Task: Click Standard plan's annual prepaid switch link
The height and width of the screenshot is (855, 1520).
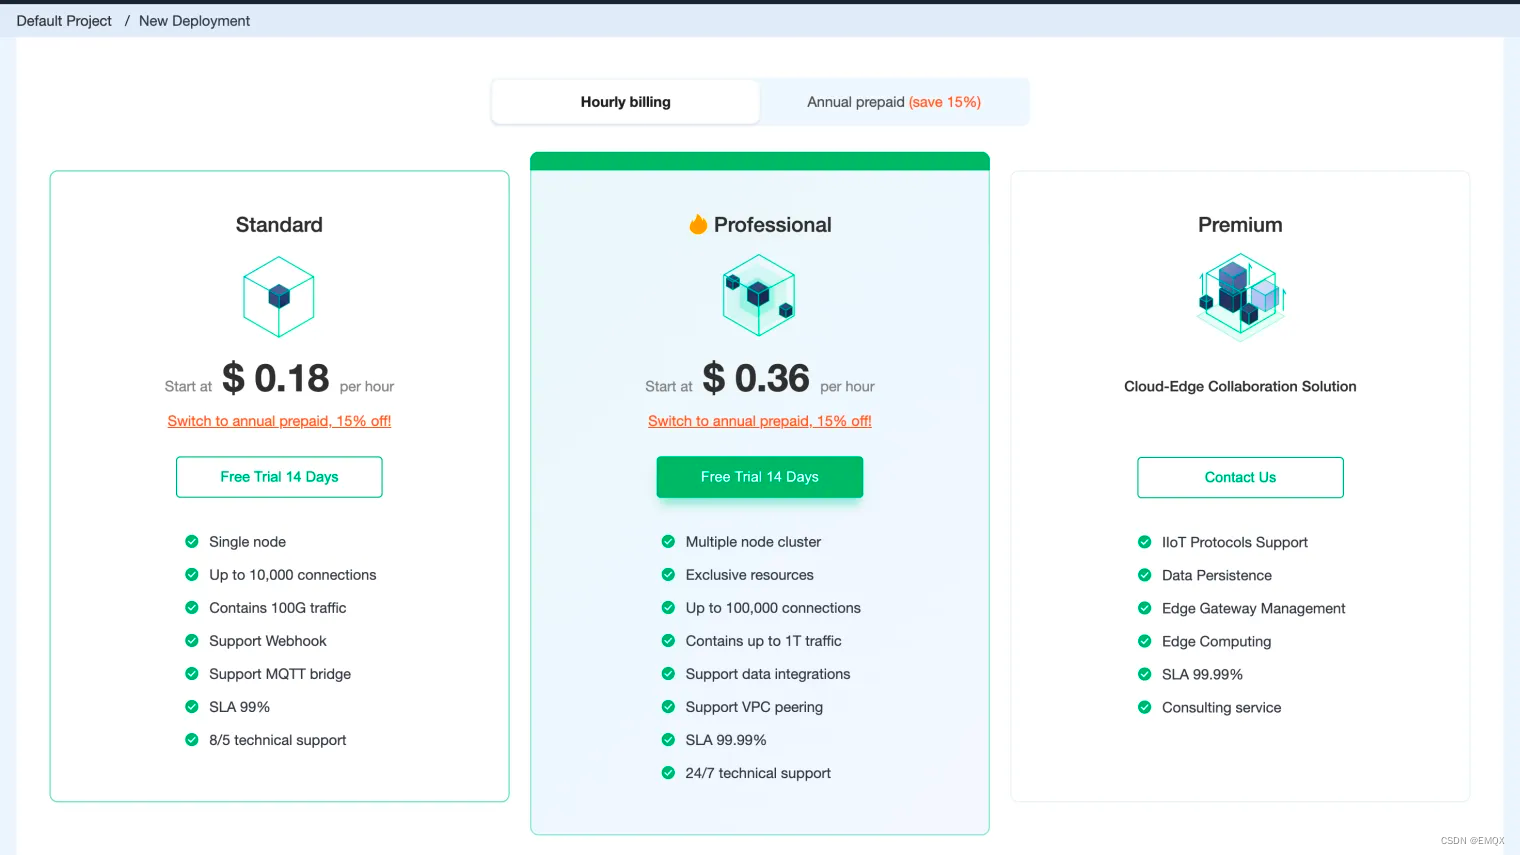Action: pos(279,421)
